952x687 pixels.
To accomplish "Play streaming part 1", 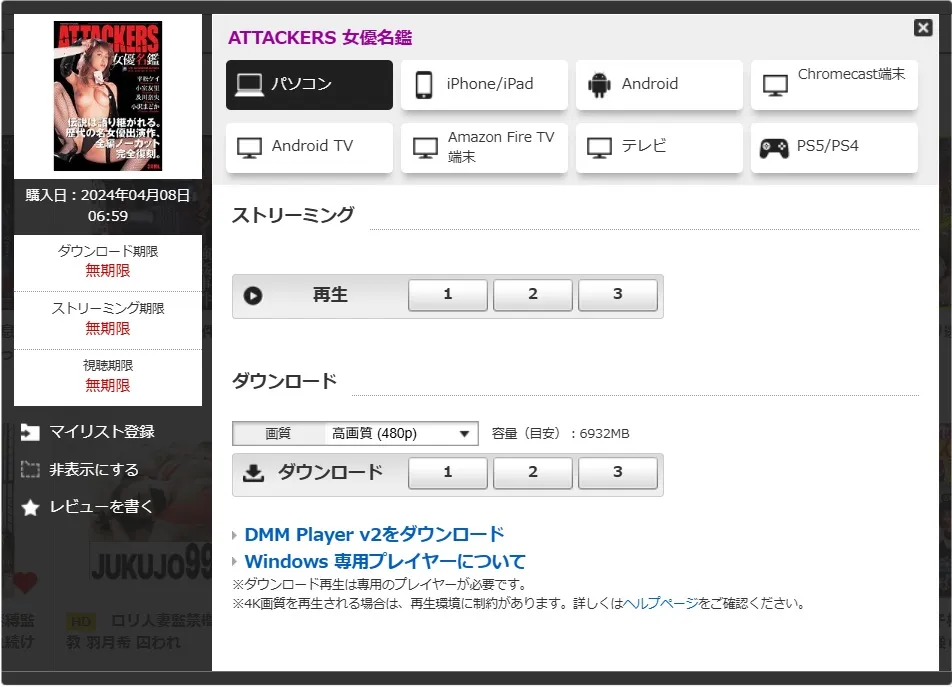I will [447, 295].
